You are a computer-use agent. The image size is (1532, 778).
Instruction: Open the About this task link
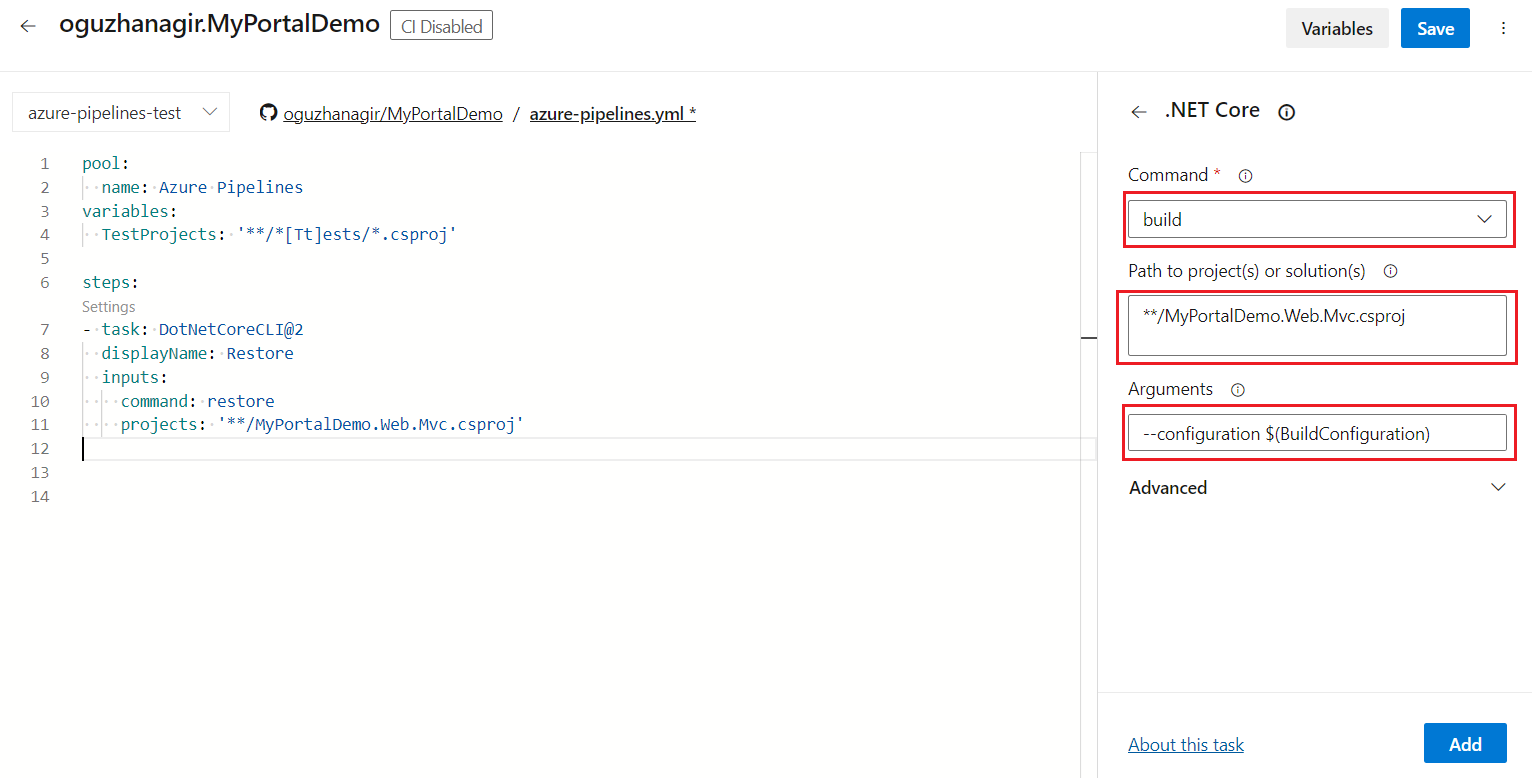point(1186,744)
